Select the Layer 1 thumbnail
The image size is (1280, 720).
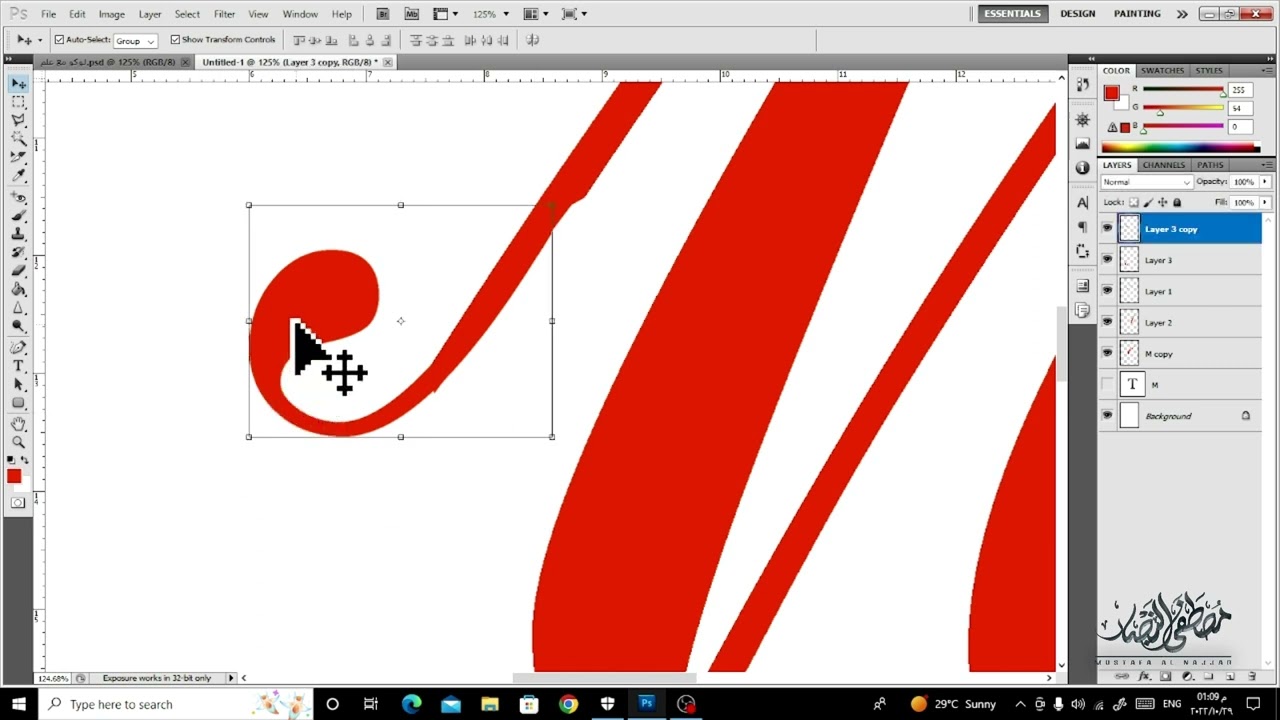pos(1129,291)
